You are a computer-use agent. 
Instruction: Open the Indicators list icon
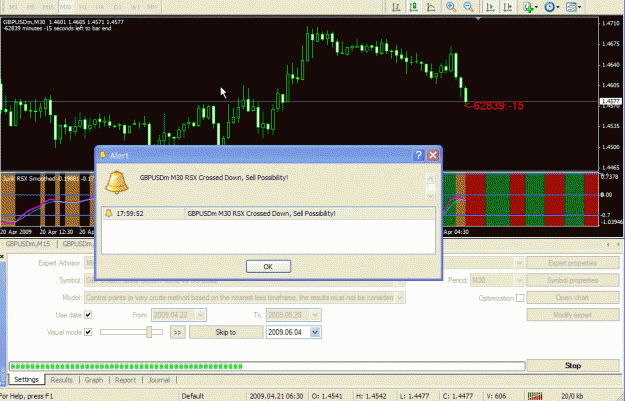[x=528, y=7]
